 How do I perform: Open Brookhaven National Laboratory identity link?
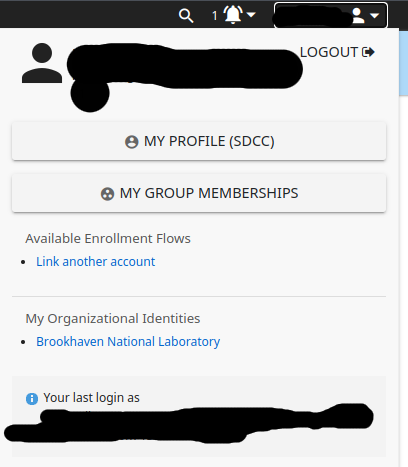(x=128, y=342)
